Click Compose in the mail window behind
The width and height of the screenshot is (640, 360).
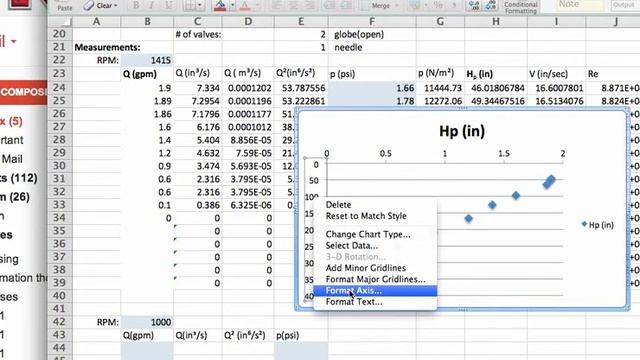click(x=24, y=92)
